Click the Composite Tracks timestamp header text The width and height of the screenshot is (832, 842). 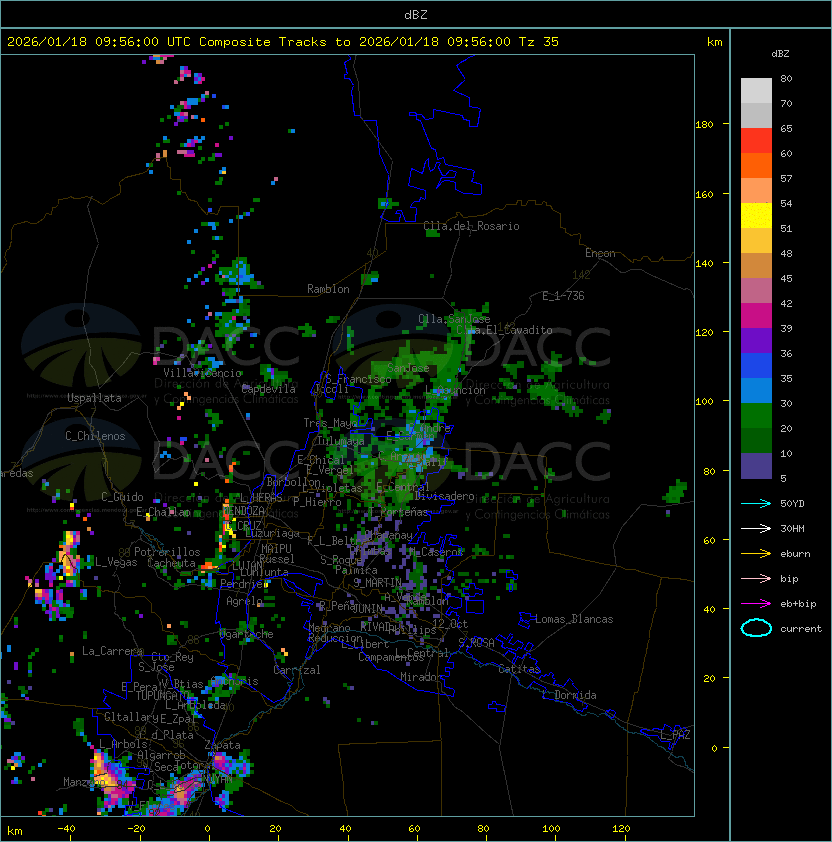283,41
